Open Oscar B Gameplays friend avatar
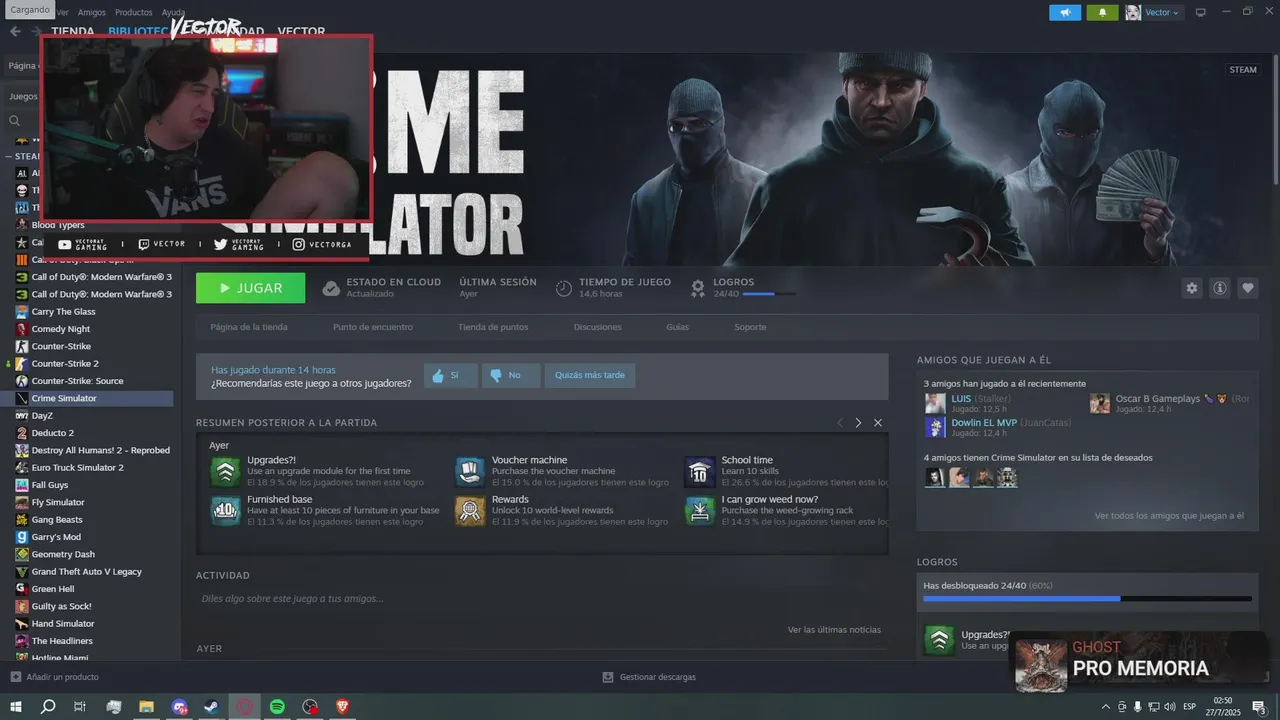This screenshot has height=720, width=1280. (1100, 403)
